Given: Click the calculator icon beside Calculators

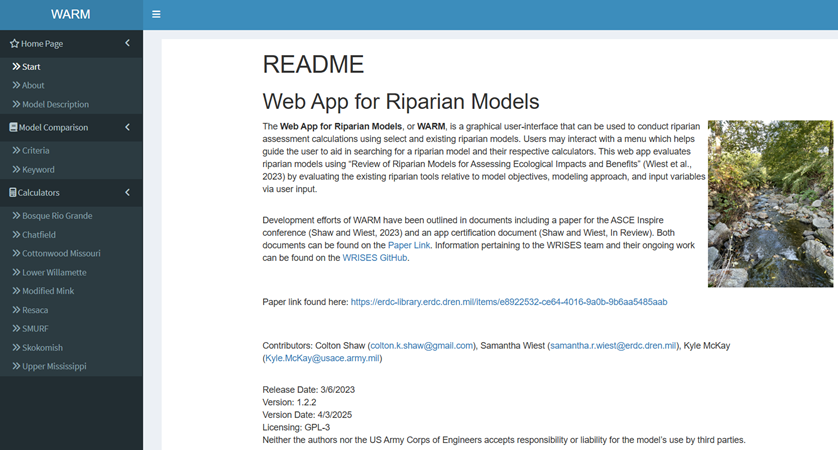Looking at the screenshot, I should pos(13,192).
